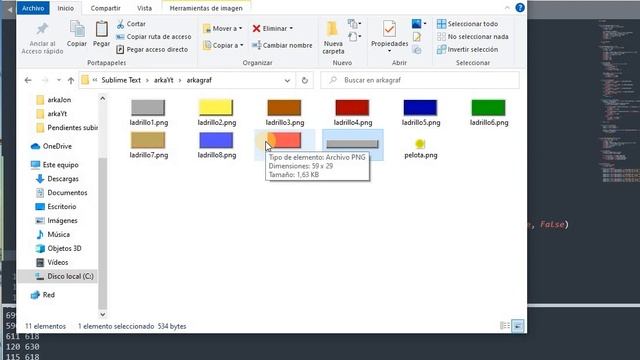Click the sidebar scroll down arrow
Screen dimensions: 640x360
(102, 314)
